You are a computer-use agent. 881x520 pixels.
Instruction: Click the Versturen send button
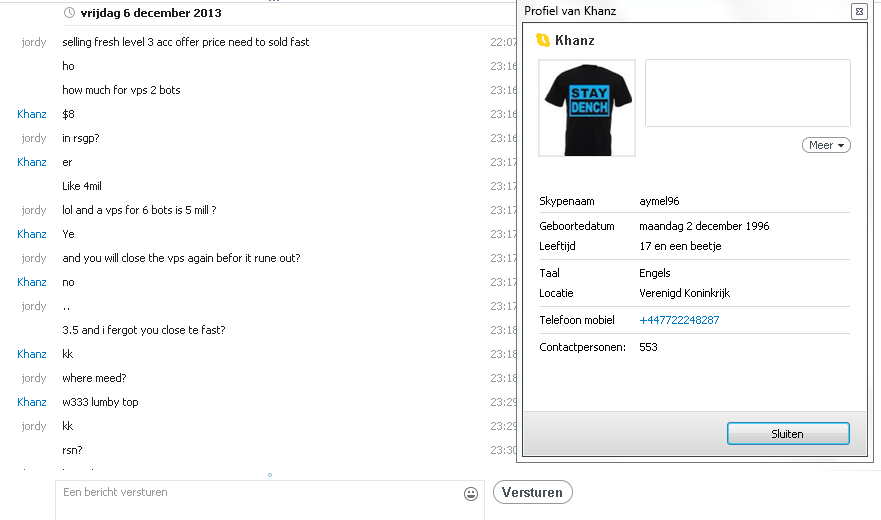(x=533, y=492)
